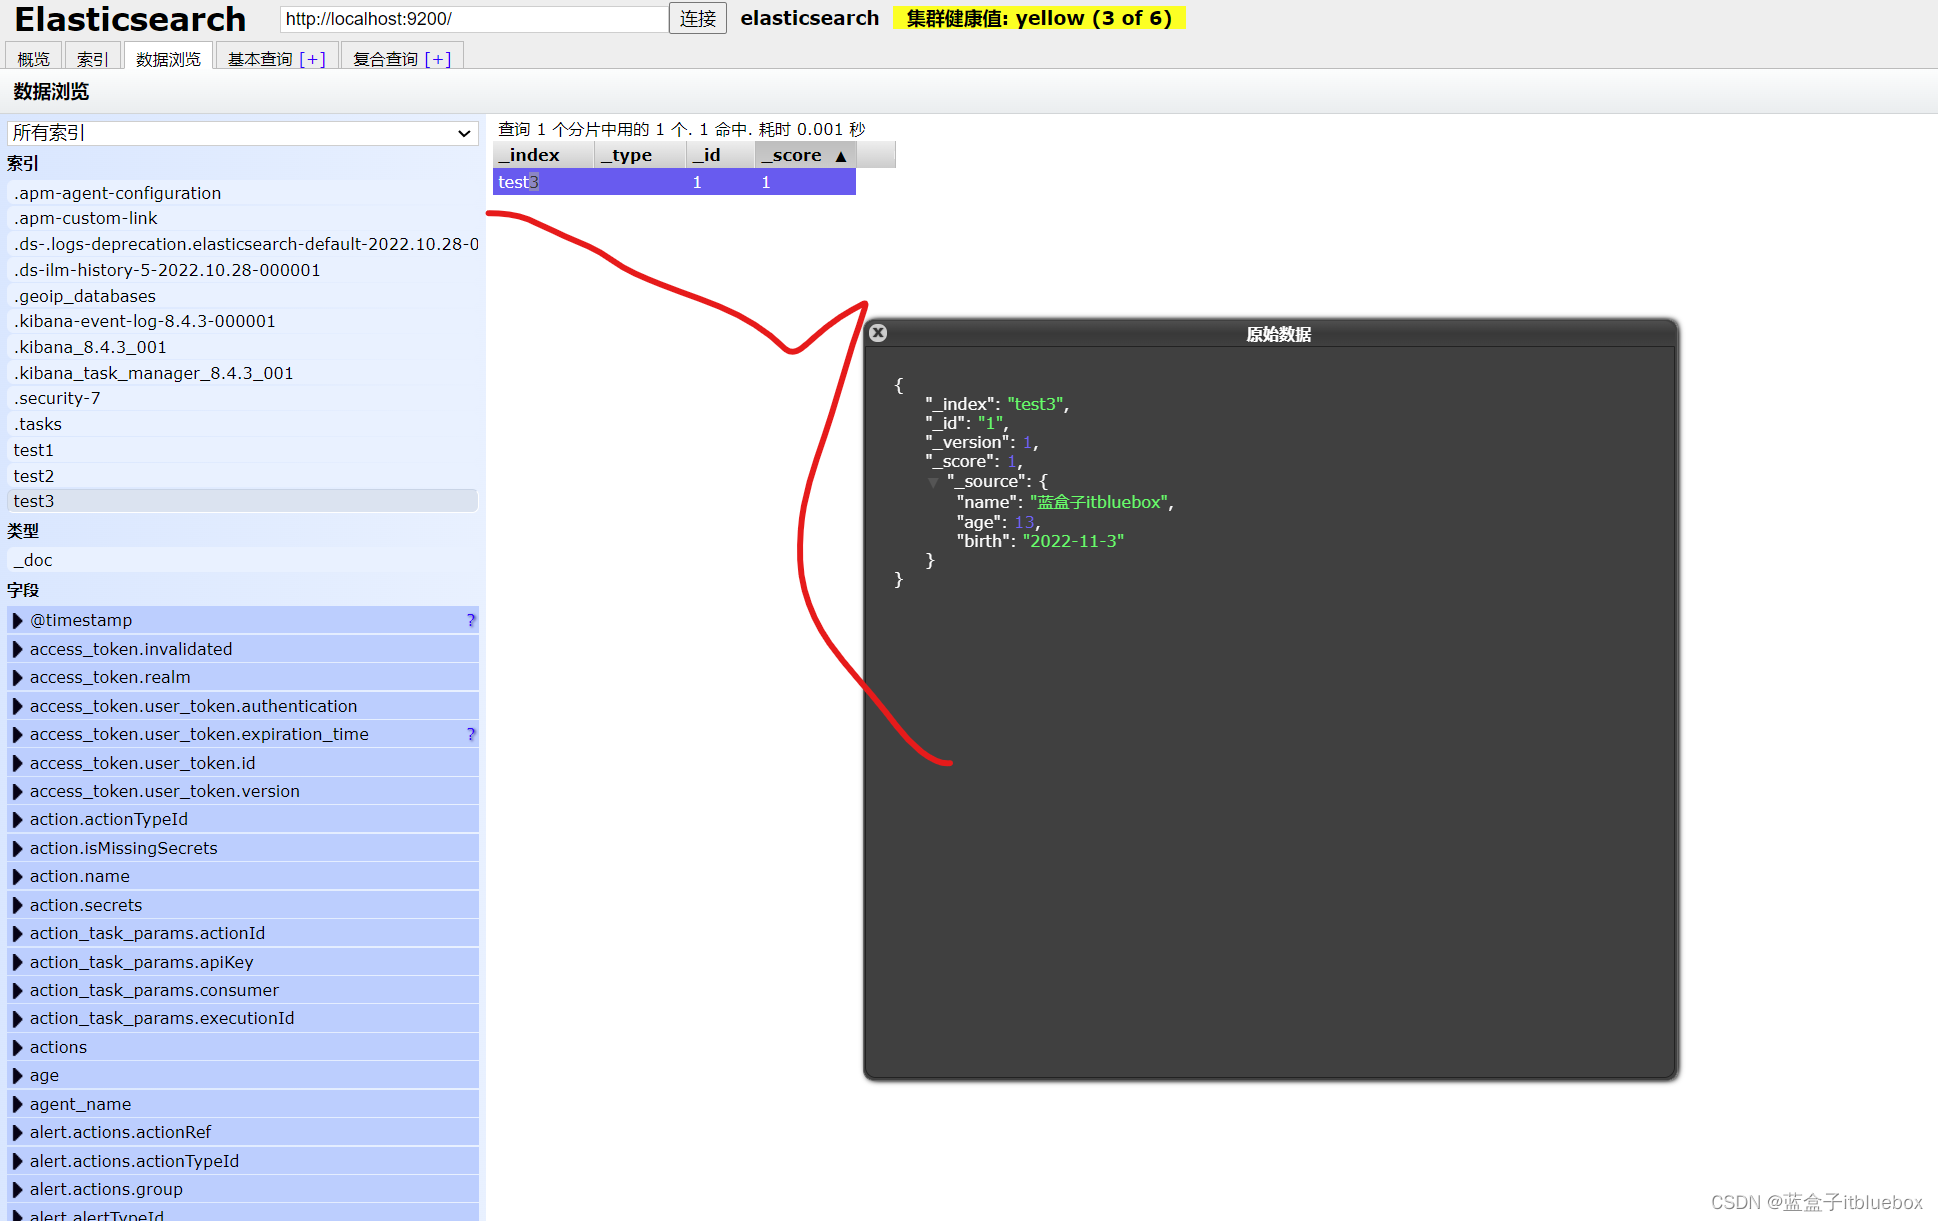Image resolution: width=1938 pixels, height=1221 pixels.
Task: Expand the action.name field arrow
Action: 17,876
